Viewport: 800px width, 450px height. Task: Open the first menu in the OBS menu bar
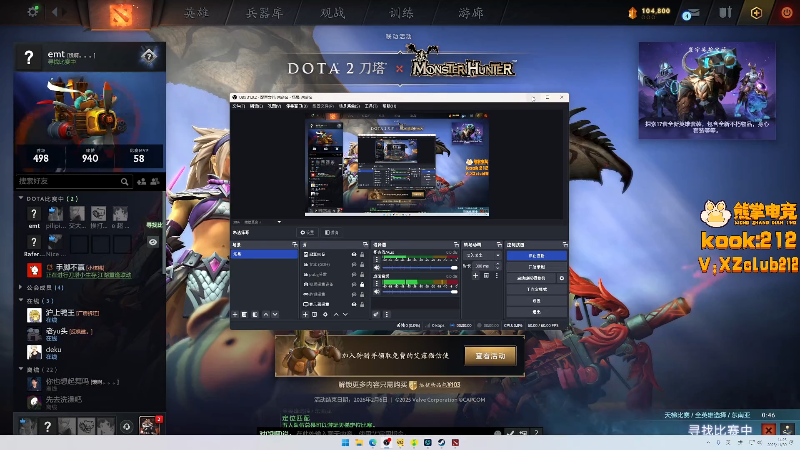click(238, 106)
